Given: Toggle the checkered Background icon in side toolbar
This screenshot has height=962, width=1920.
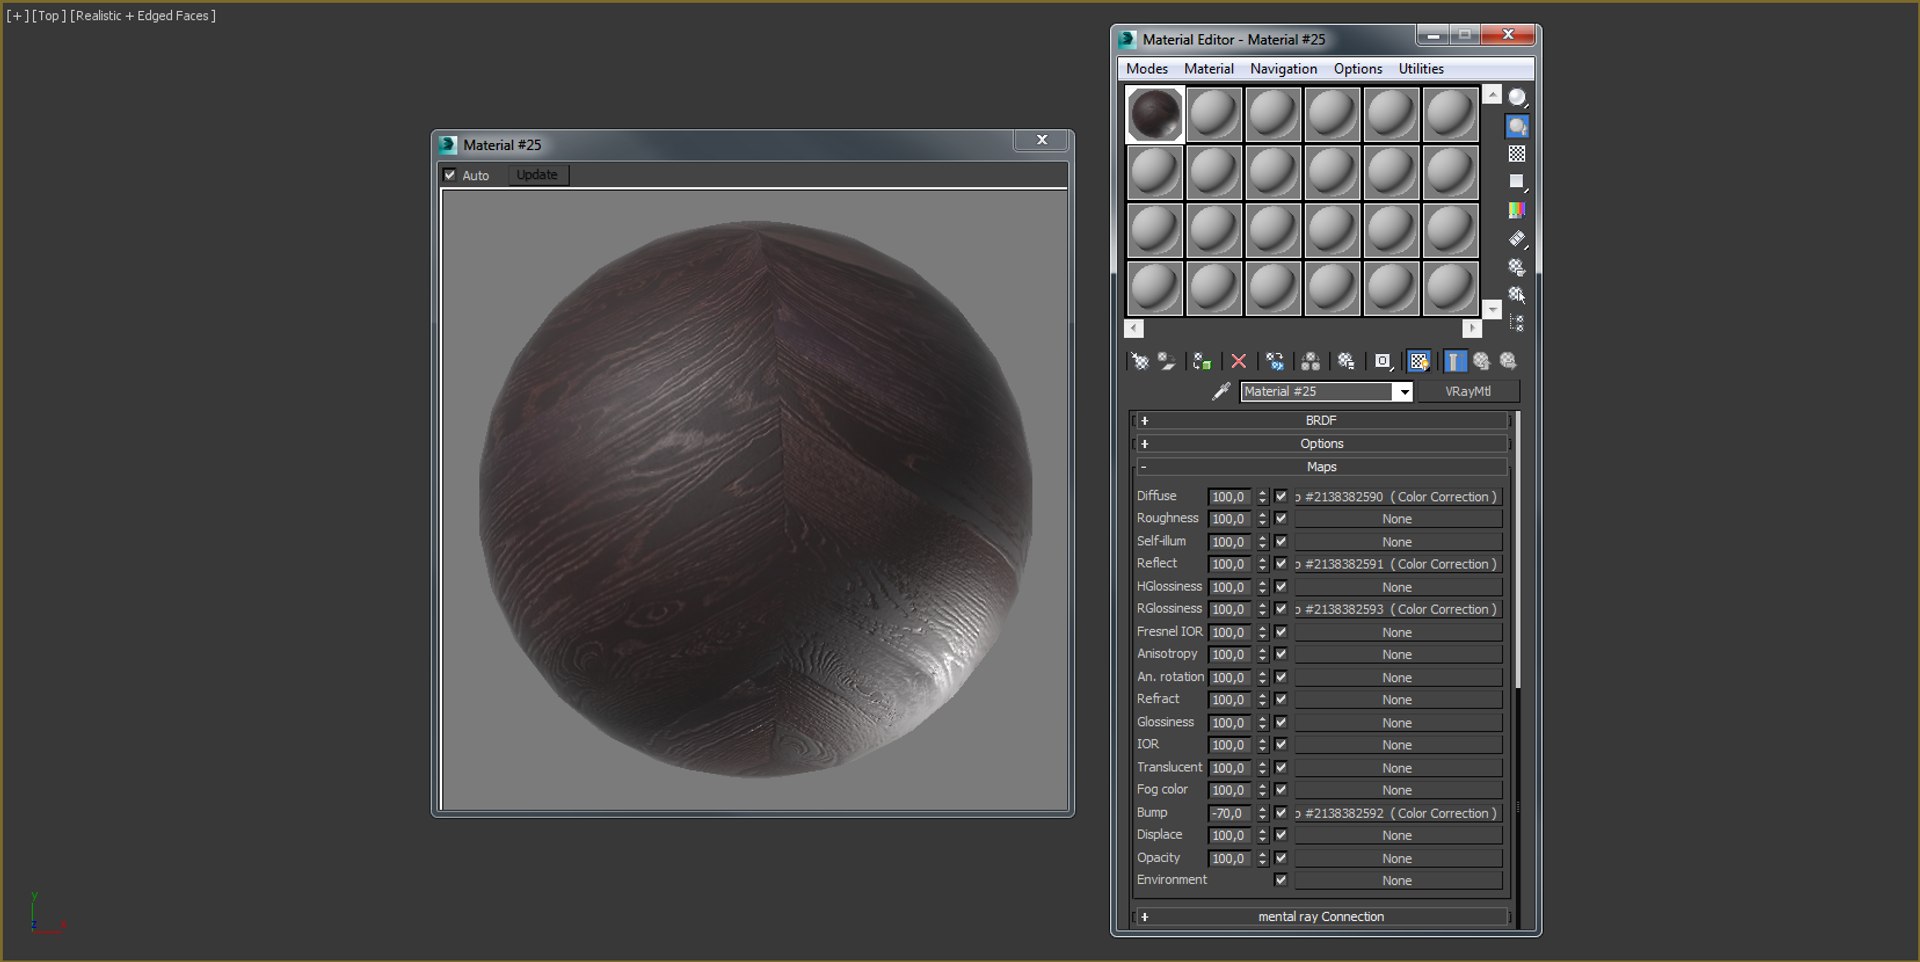Looking at the screenshot, I should pyautogui.click(x=1517, y=154).
